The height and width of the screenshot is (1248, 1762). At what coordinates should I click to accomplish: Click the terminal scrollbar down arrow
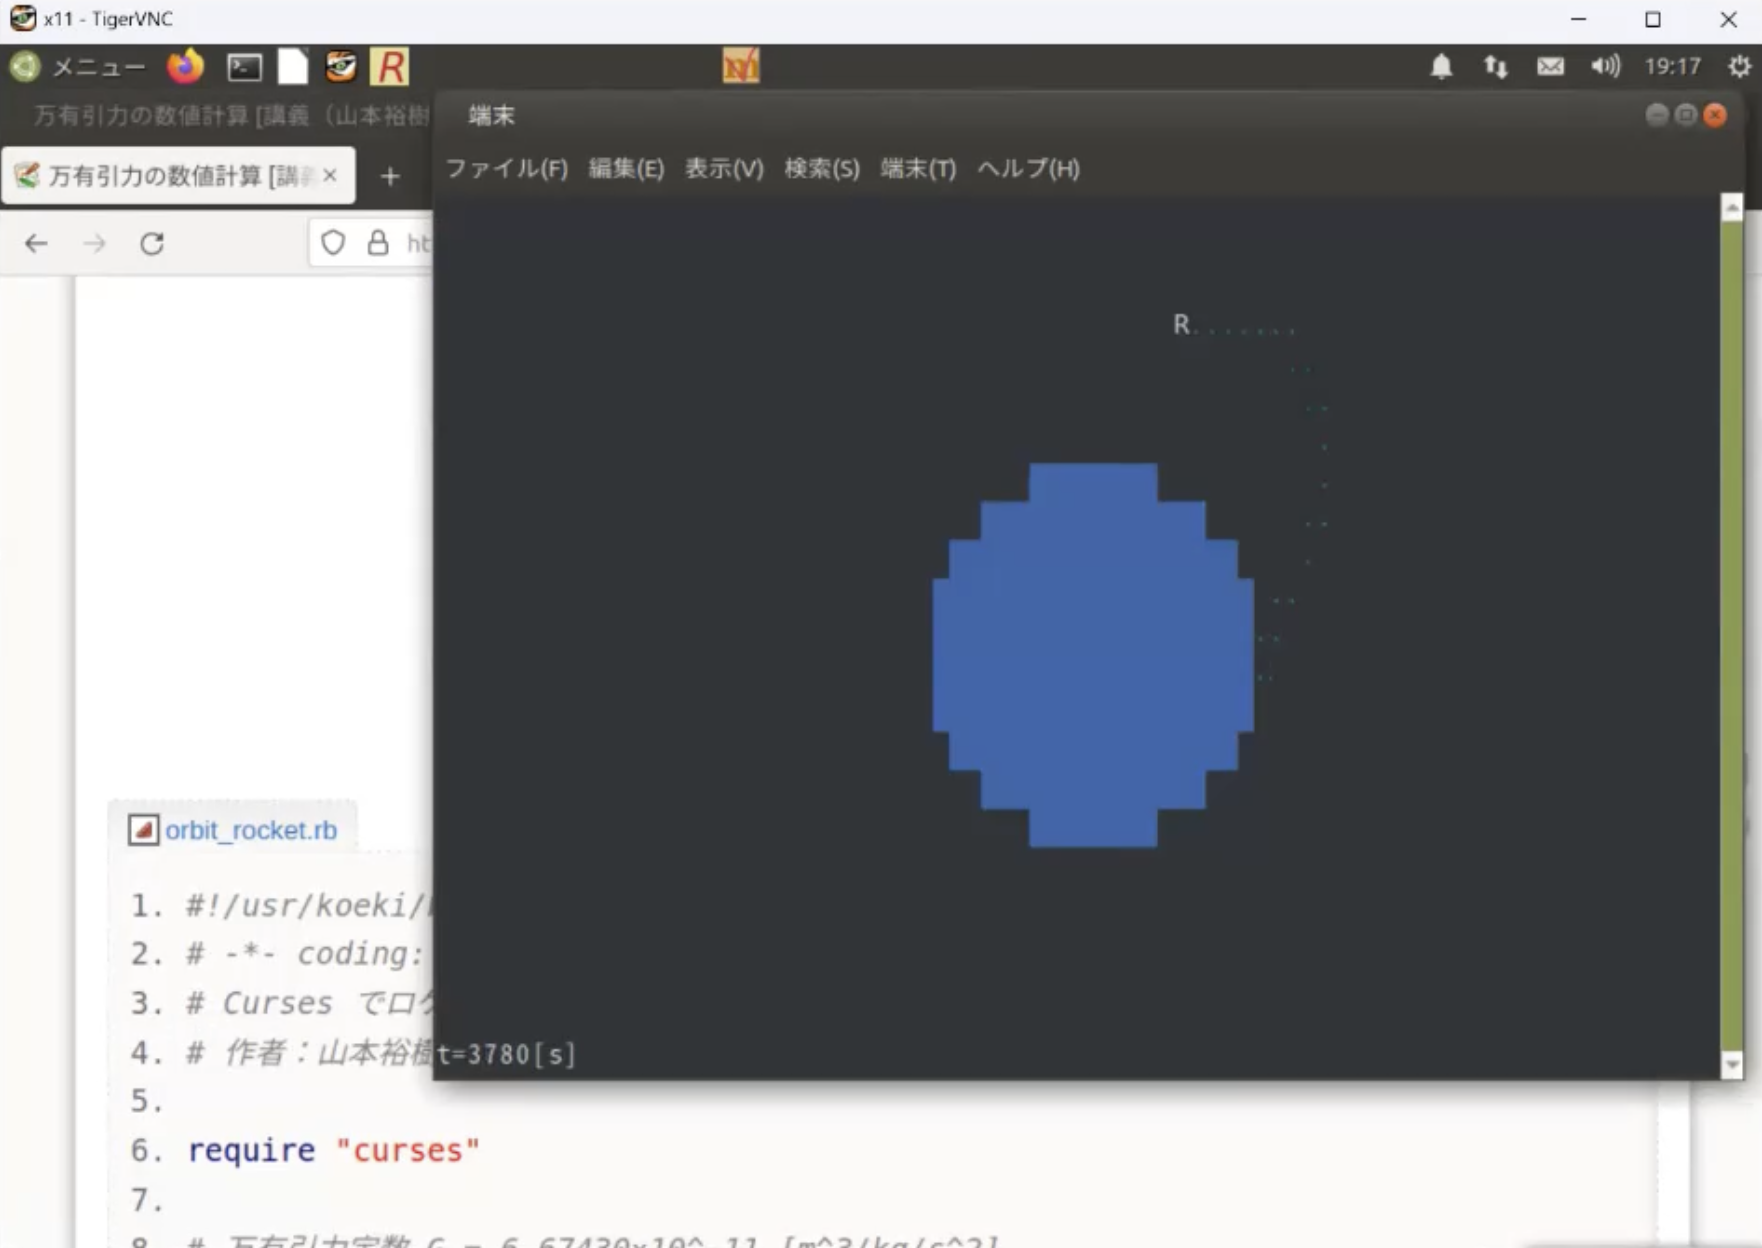1732,1065
